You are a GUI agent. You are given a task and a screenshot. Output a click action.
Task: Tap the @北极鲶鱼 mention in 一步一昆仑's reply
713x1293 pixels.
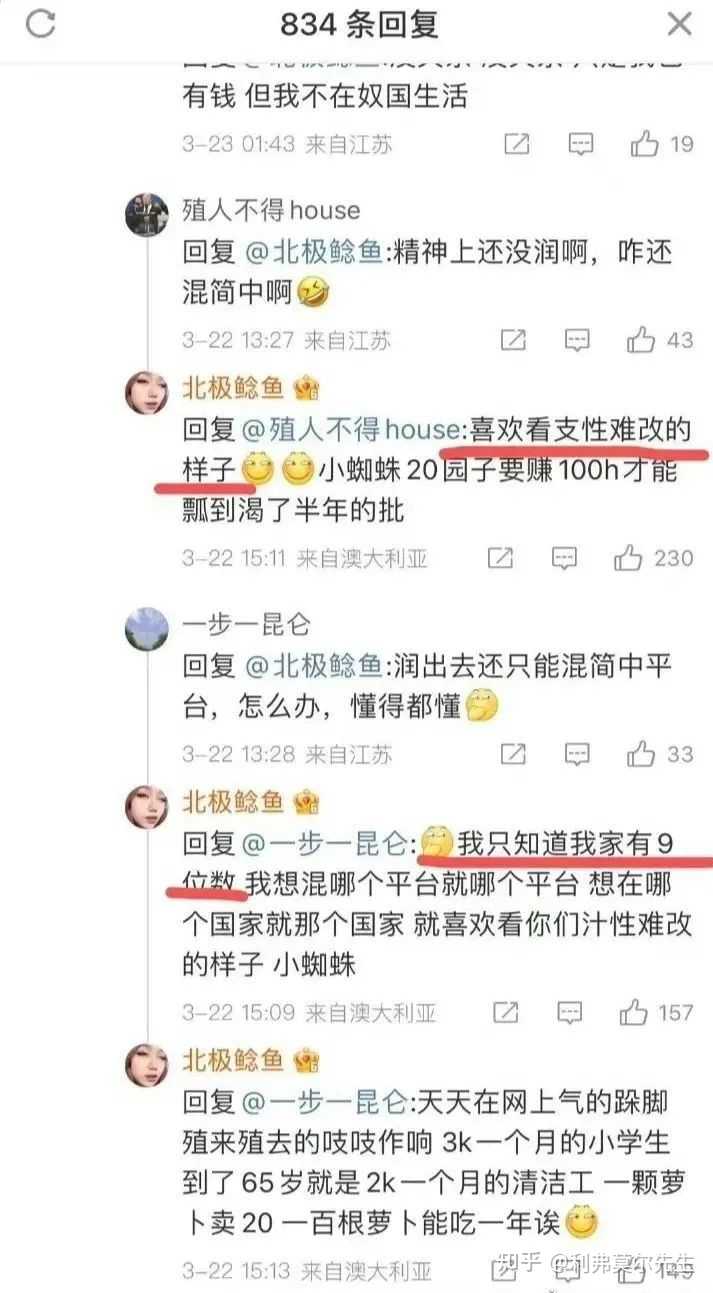tap(313, 665)
